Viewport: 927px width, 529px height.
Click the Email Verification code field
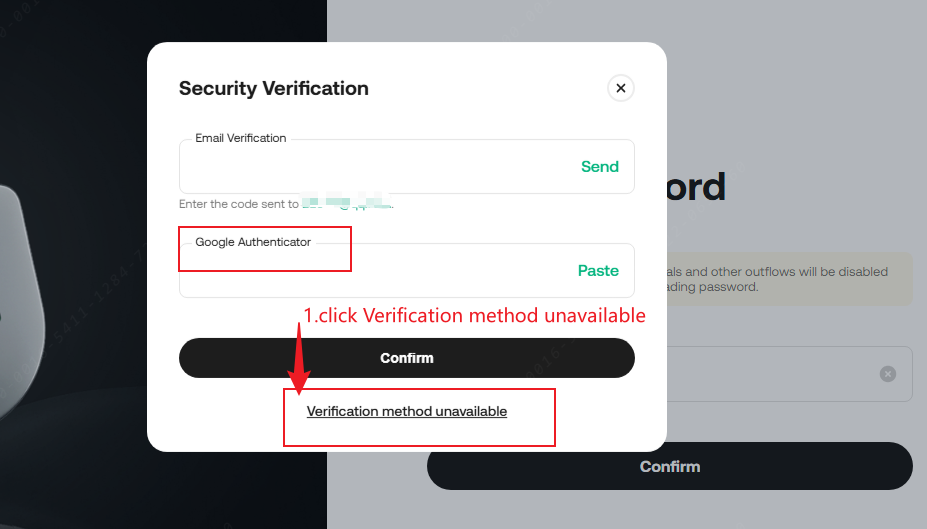point(370,167)
